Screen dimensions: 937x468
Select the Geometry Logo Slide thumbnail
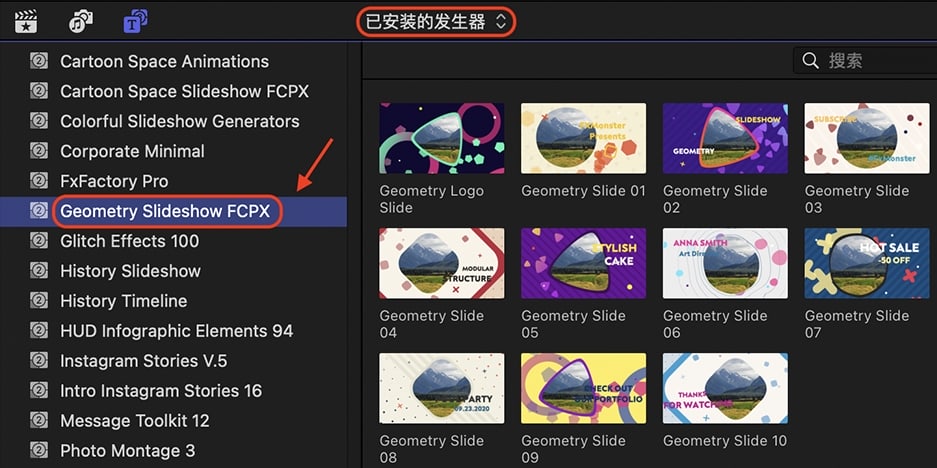point(442,138)
